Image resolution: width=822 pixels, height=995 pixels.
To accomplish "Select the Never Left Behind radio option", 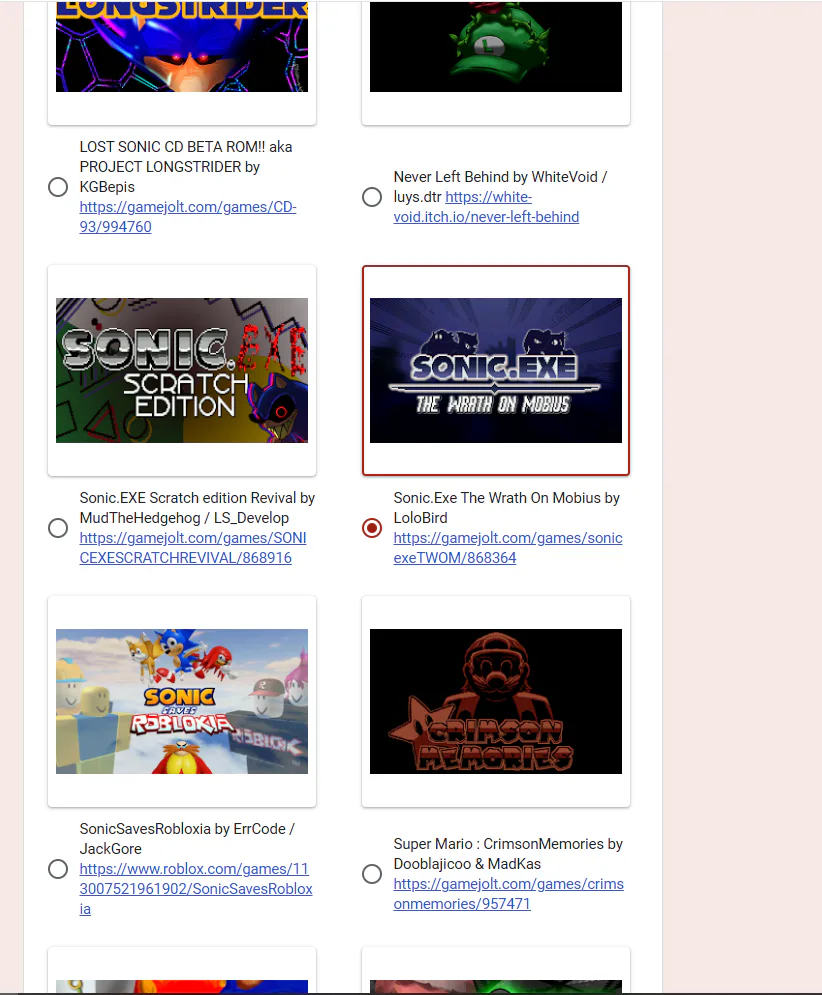I will 372,197.
